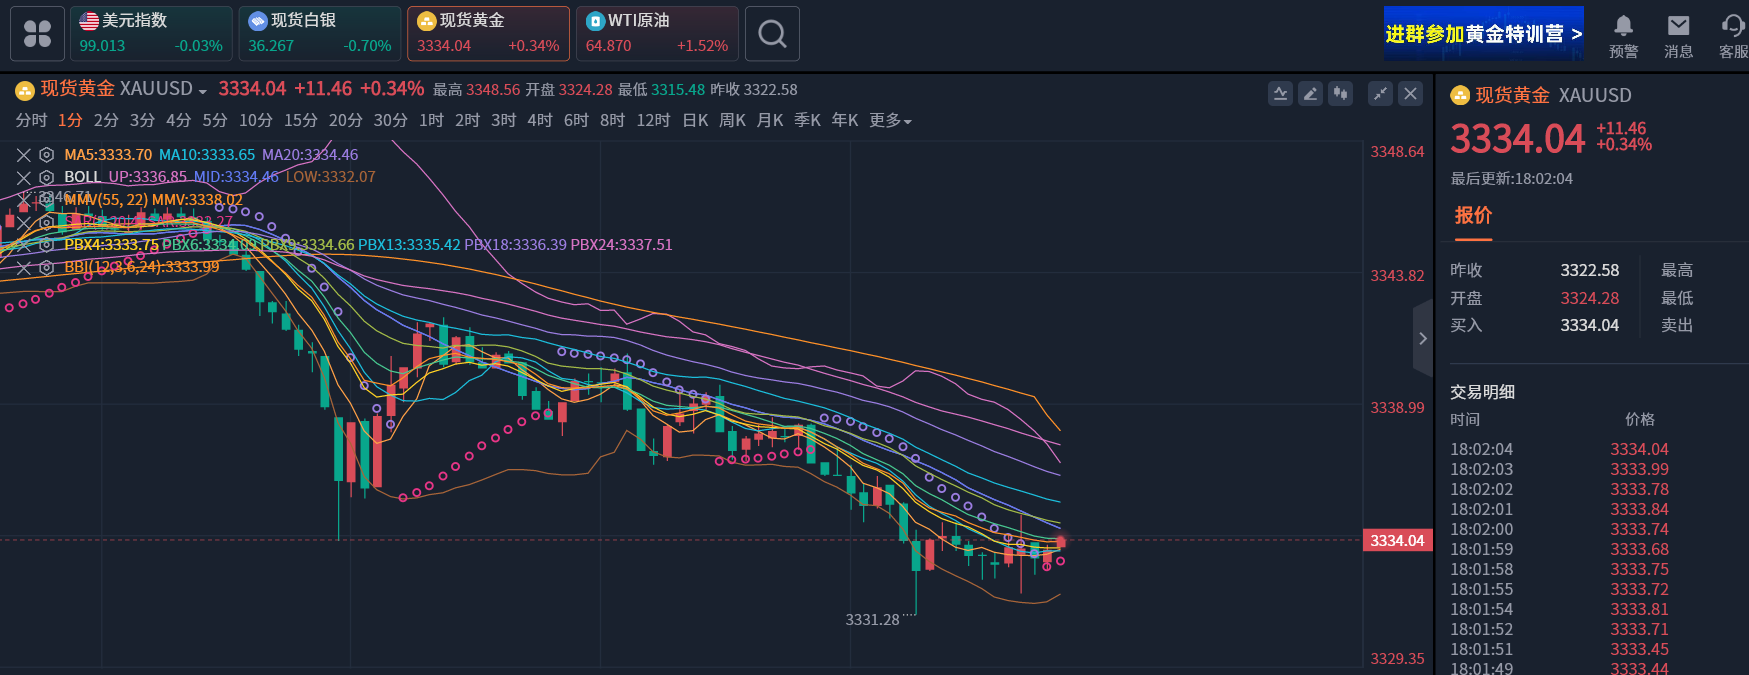Open the chart indicators tool icon
The image size is (1749, 675).
tap(1280, 94)
